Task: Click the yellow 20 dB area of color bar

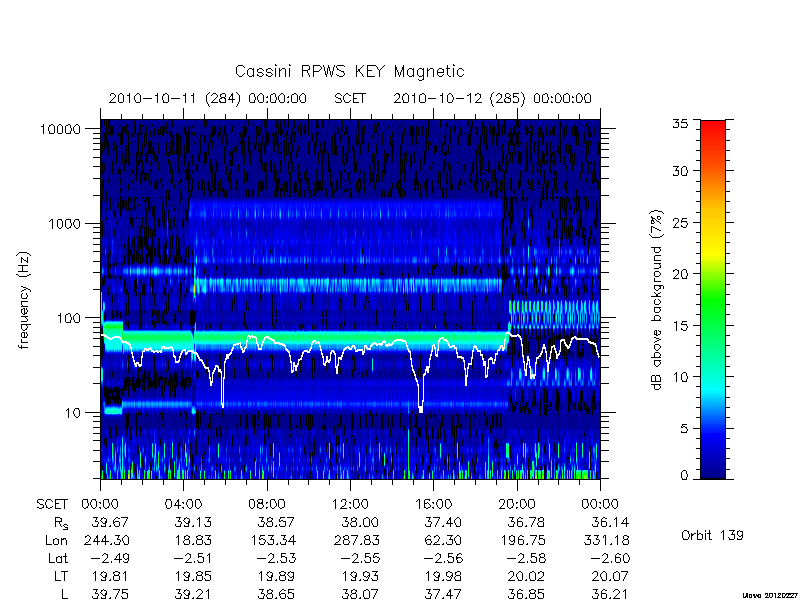Action: point(713,260)
